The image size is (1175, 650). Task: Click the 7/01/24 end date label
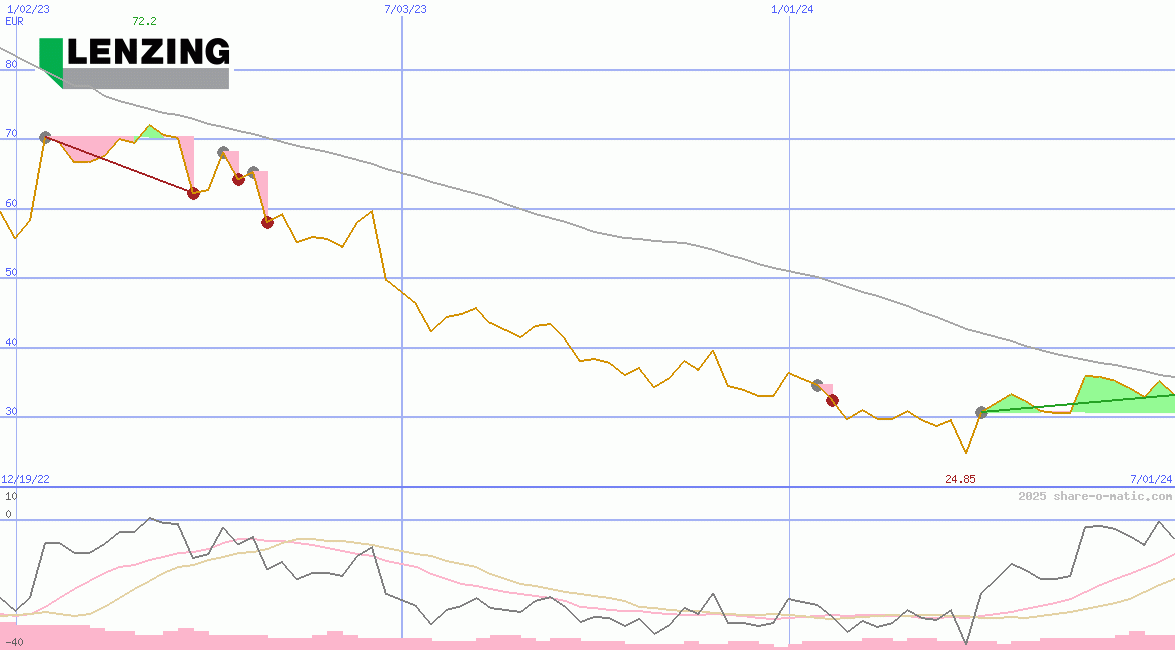(x=1150, y=479)
